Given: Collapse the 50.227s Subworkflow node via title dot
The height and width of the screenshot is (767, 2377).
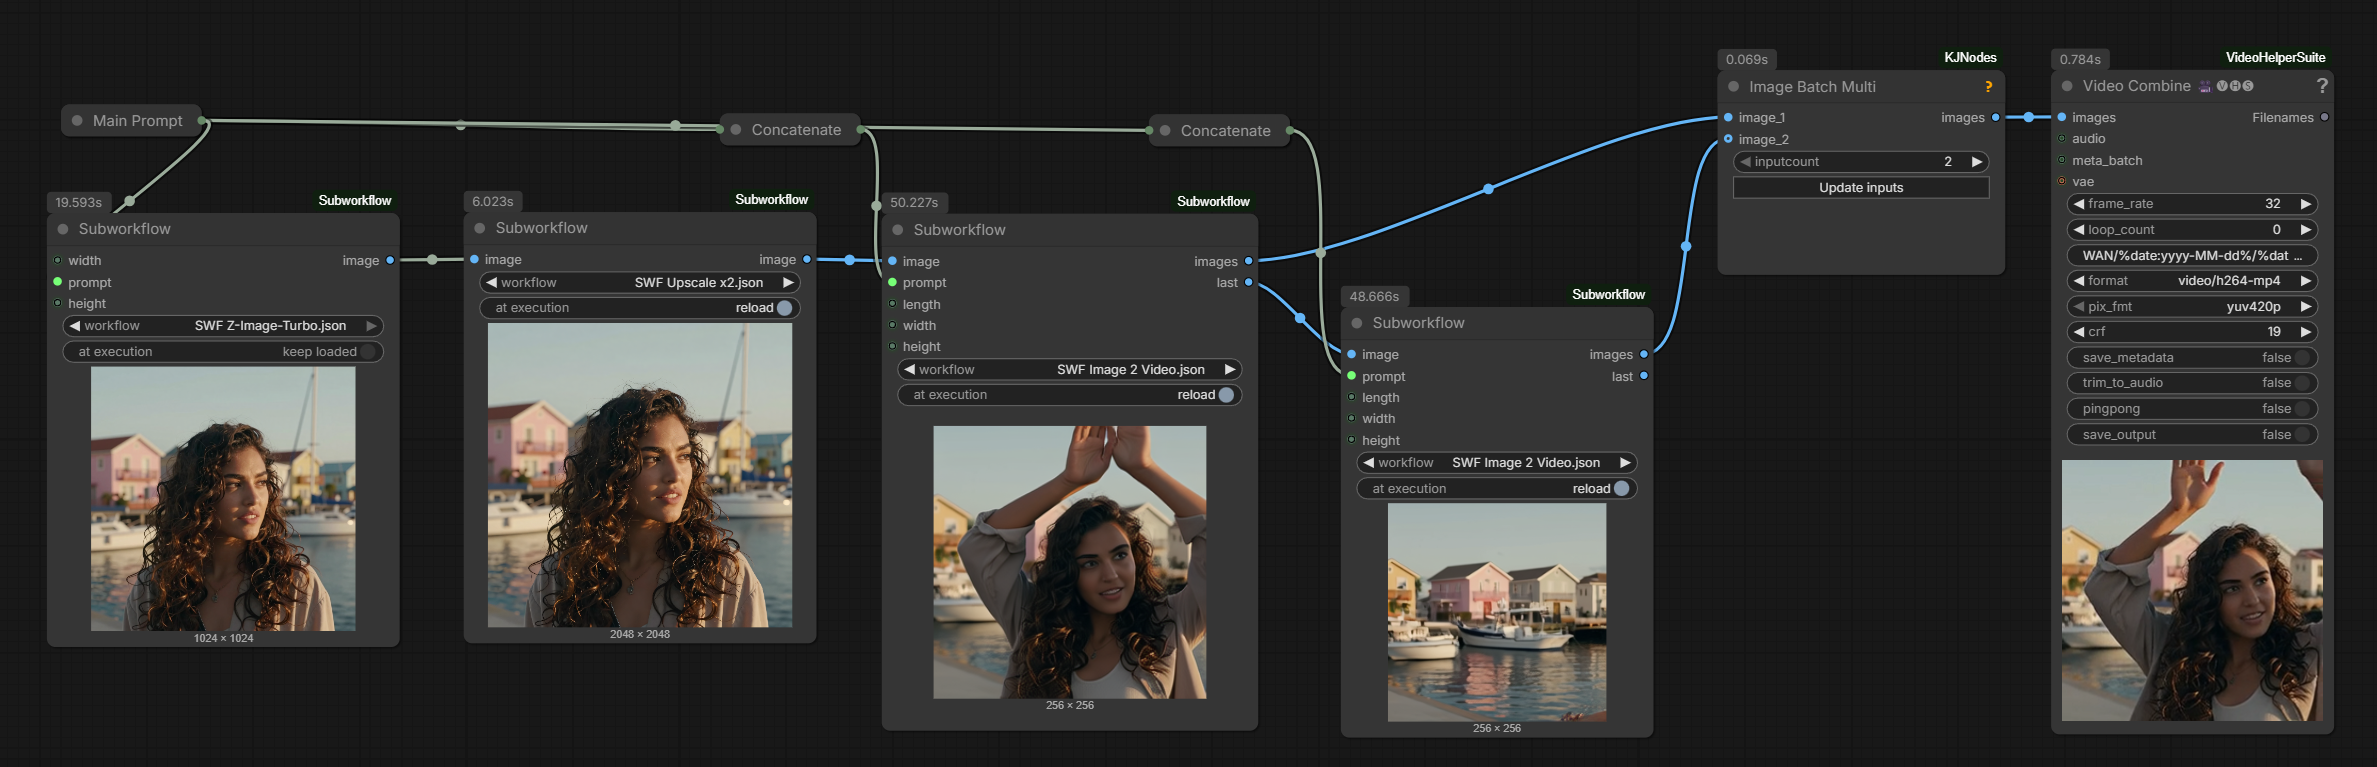Looking at the screenshot, I should pos(898,230).
